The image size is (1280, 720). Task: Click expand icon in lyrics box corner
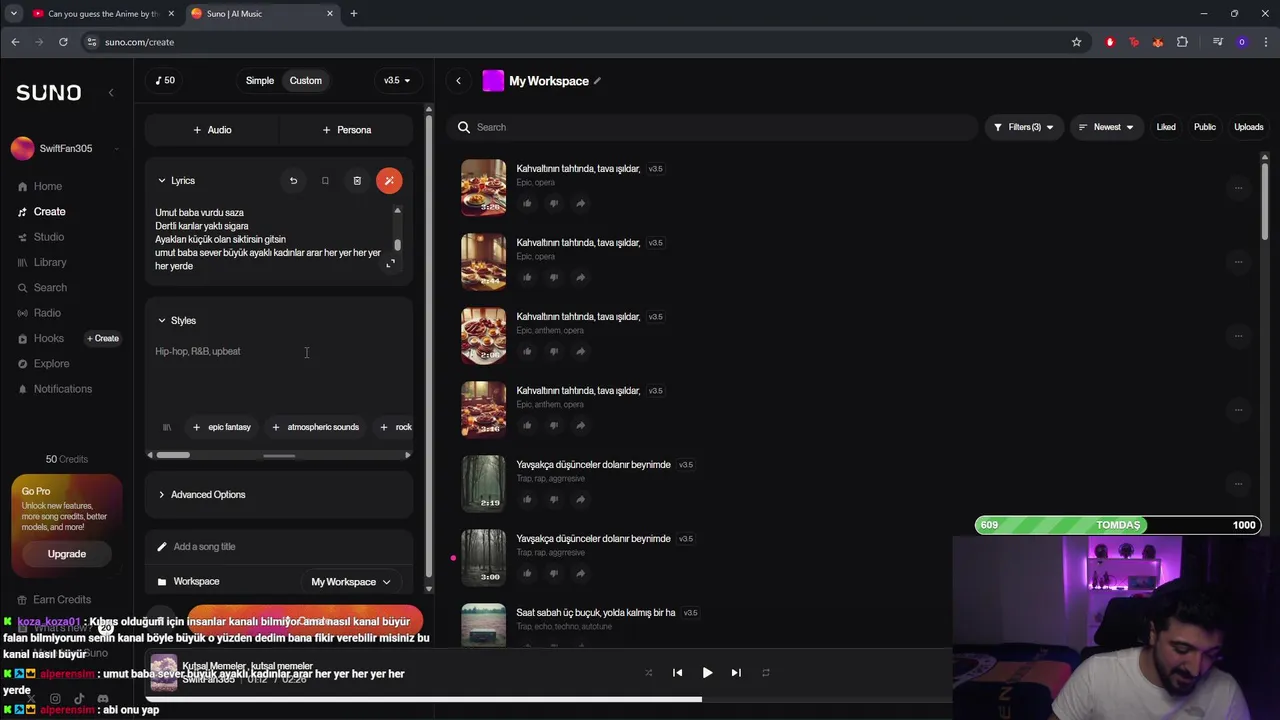[x=390, y=263]
